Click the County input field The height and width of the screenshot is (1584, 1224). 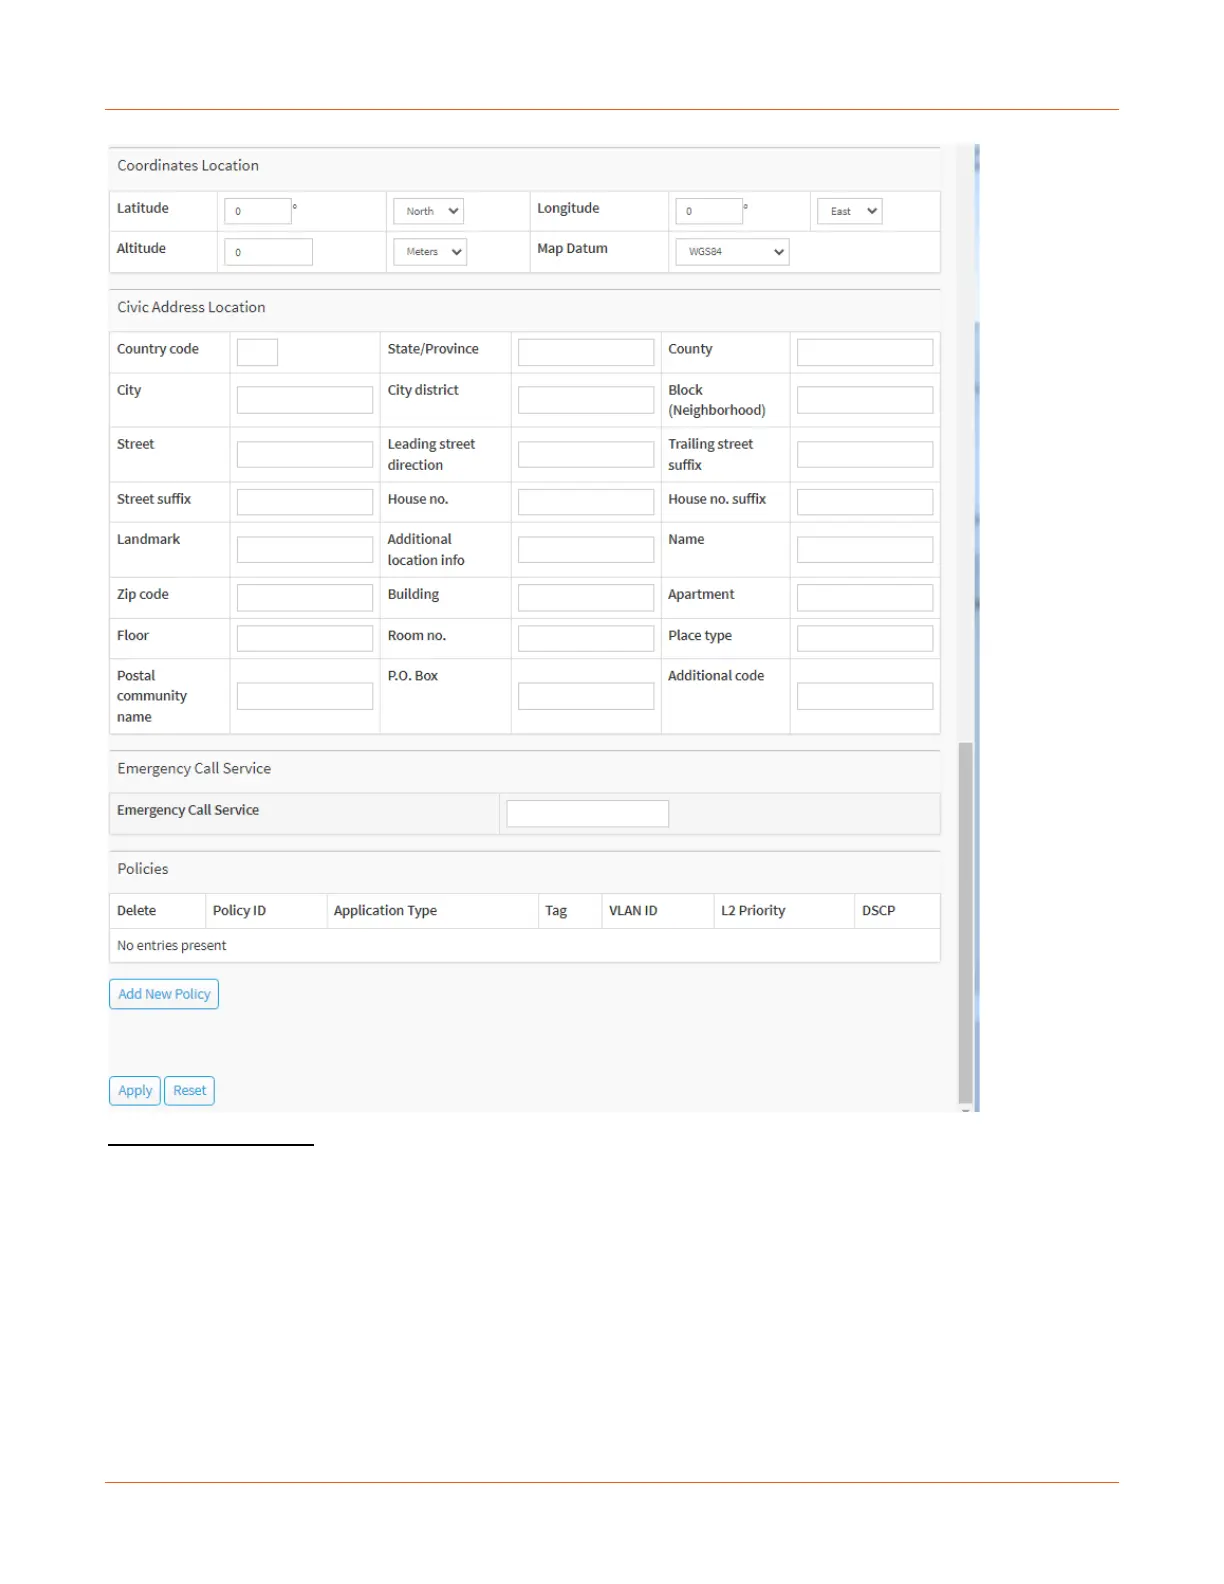(x=865, y=352)
